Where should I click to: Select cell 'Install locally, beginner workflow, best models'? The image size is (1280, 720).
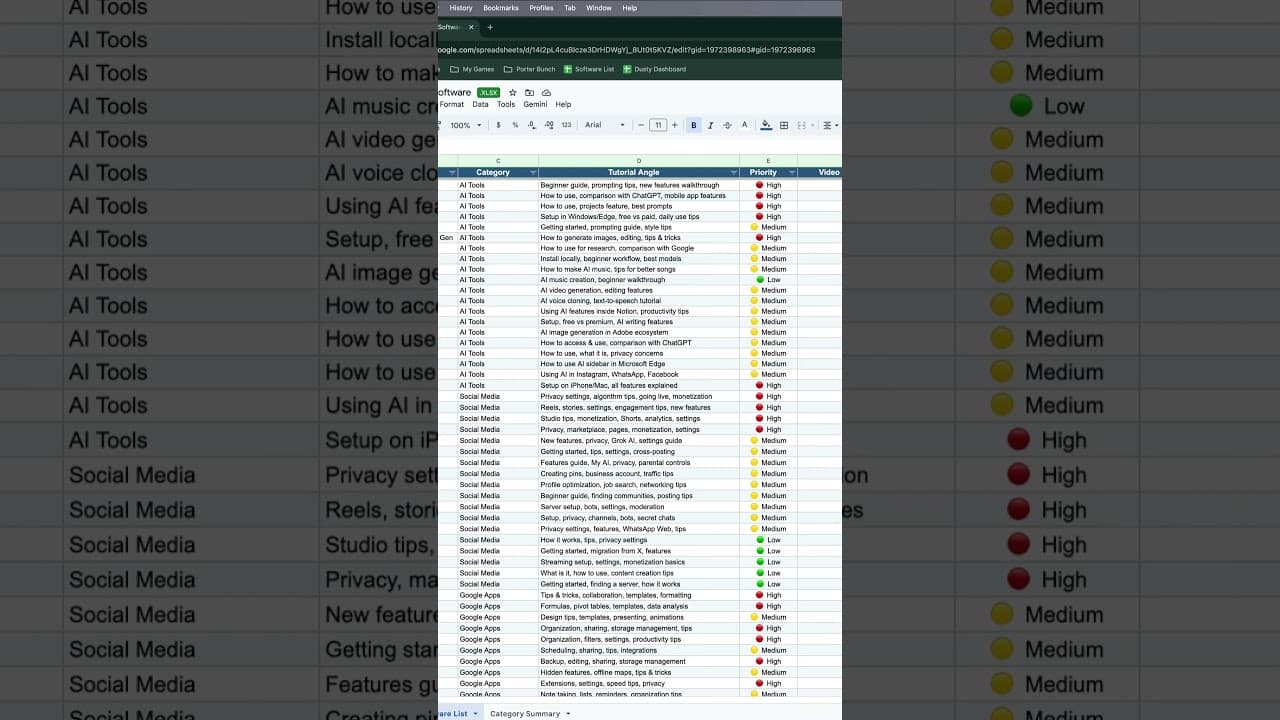point(639,259)
